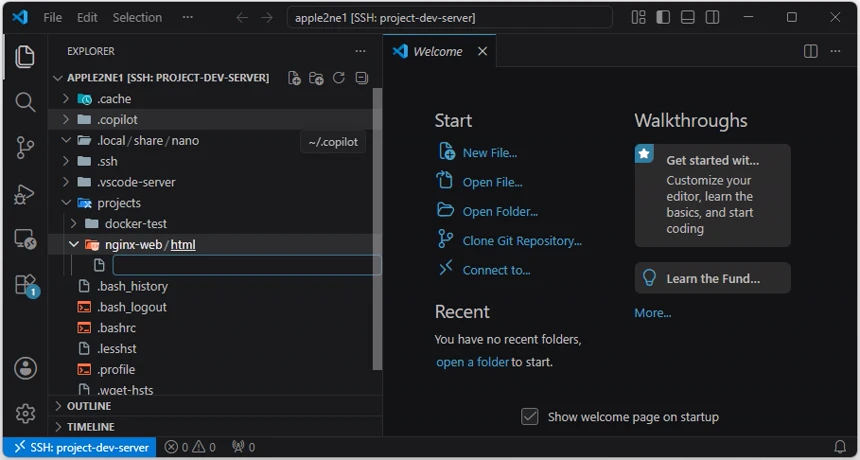Click the New Folder icon in explorer header
The width and height of the screenshot is (860, 460).
pyautogui.click(x=316, y=78)
